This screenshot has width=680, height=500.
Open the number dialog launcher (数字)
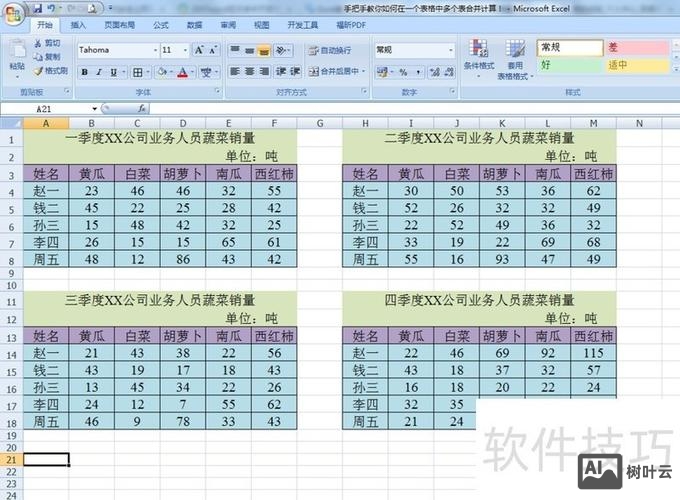[452, 91]
